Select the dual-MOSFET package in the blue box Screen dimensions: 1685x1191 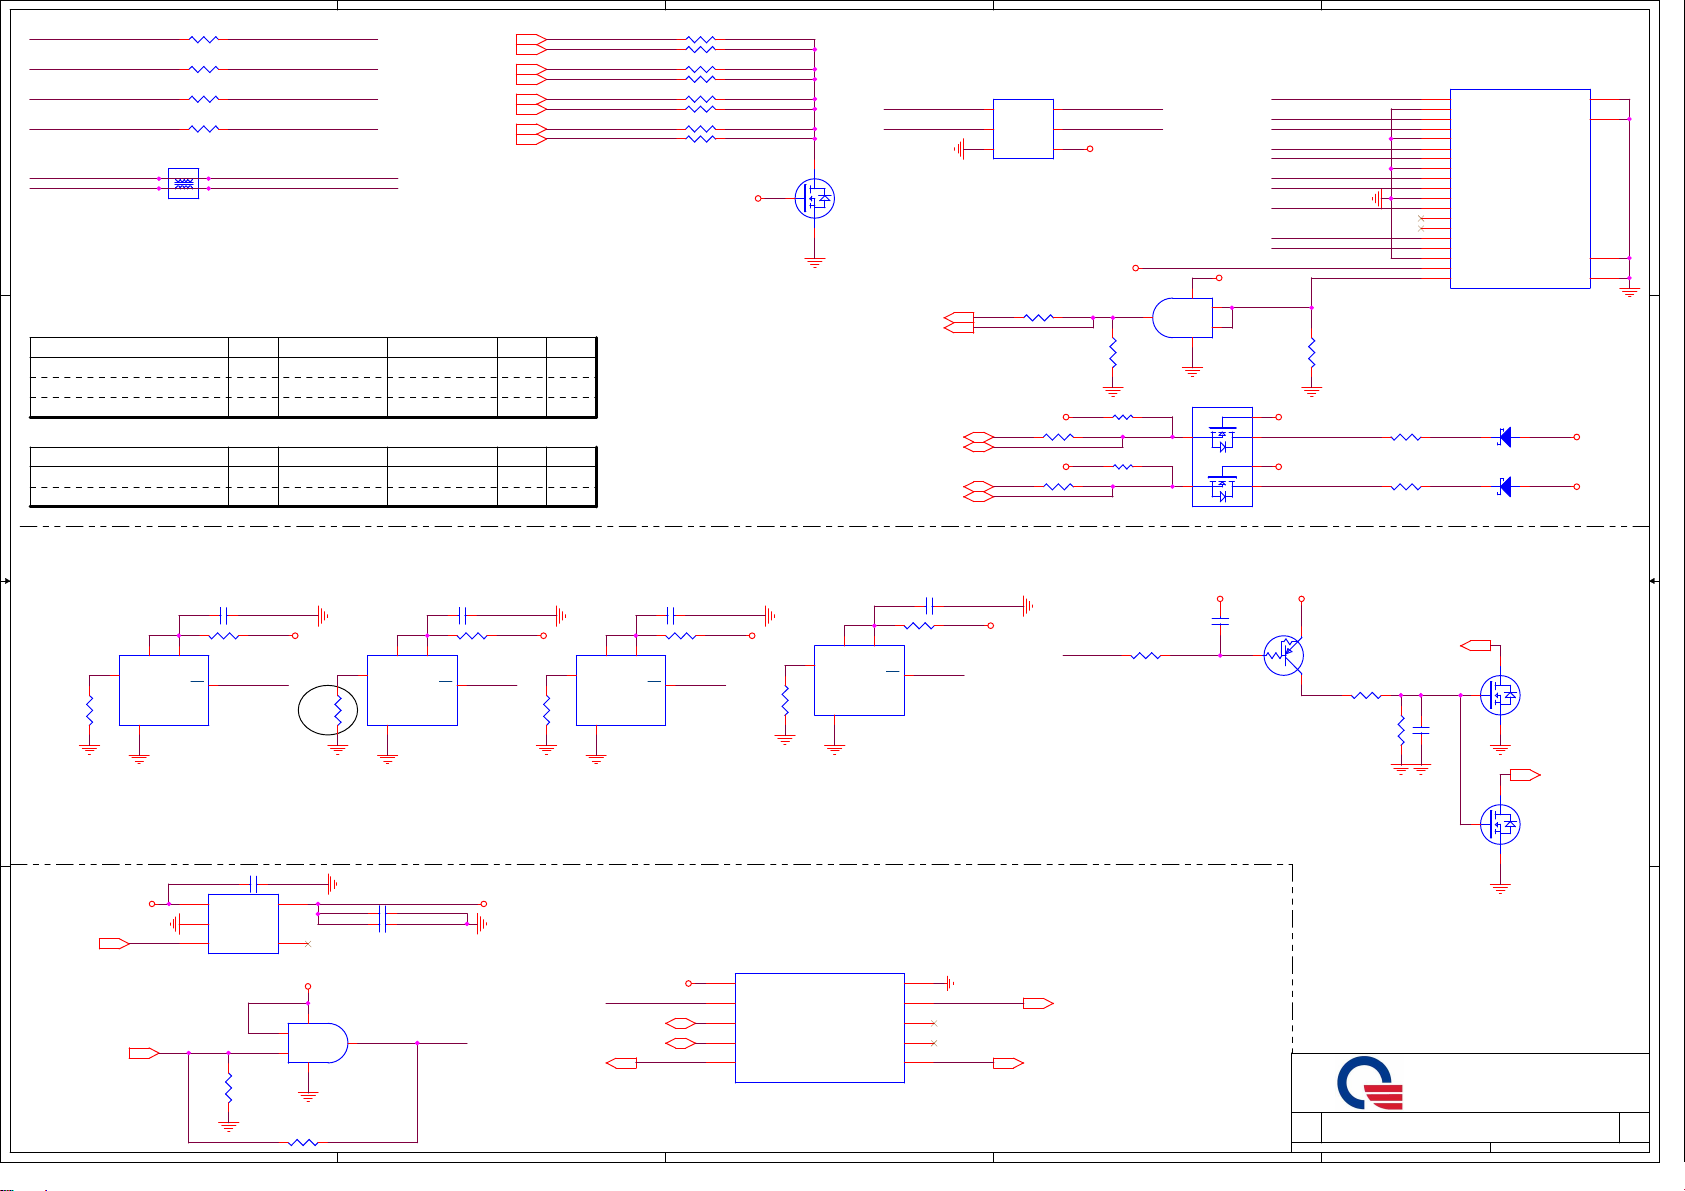tap(1222, 457)
